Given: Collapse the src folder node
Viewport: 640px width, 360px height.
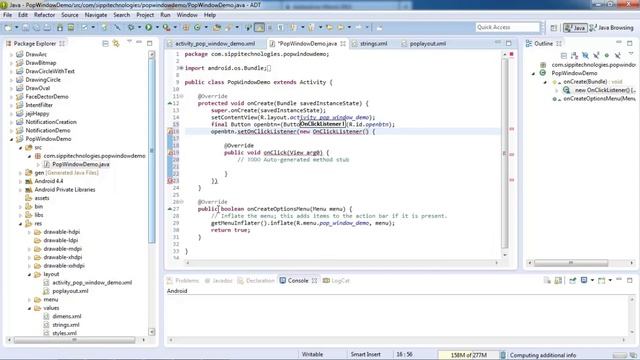Looking at the screenshot, I should tap(20, 148).
